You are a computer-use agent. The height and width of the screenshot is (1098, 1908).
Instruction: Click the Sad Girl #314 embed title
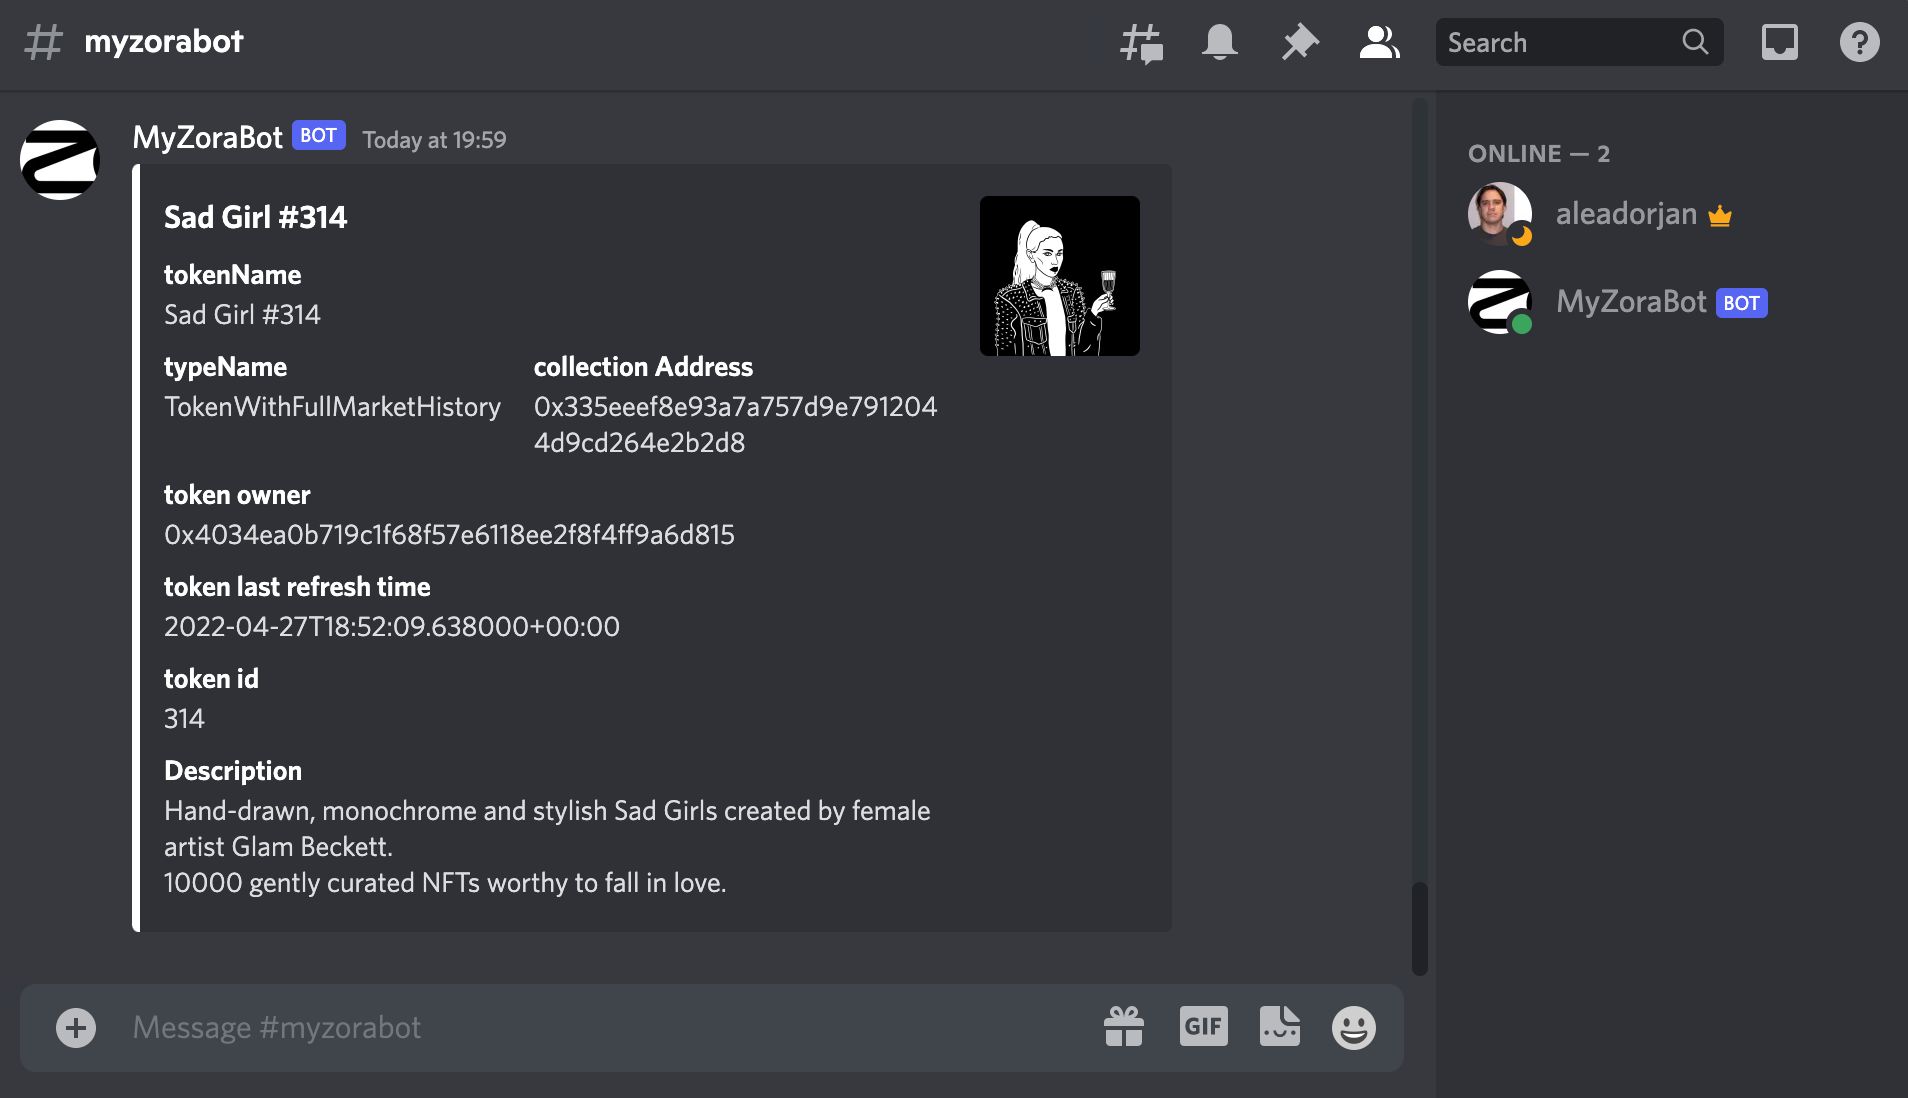255,217
